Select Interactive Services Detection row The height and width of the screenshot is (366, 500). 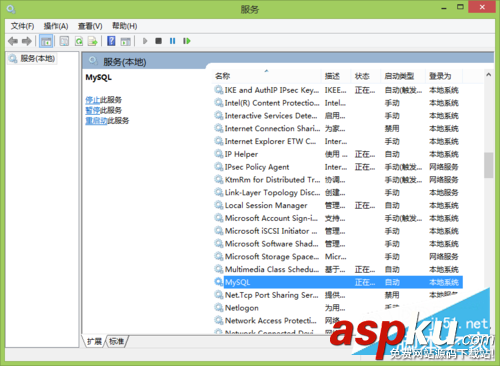click(338, 116)
